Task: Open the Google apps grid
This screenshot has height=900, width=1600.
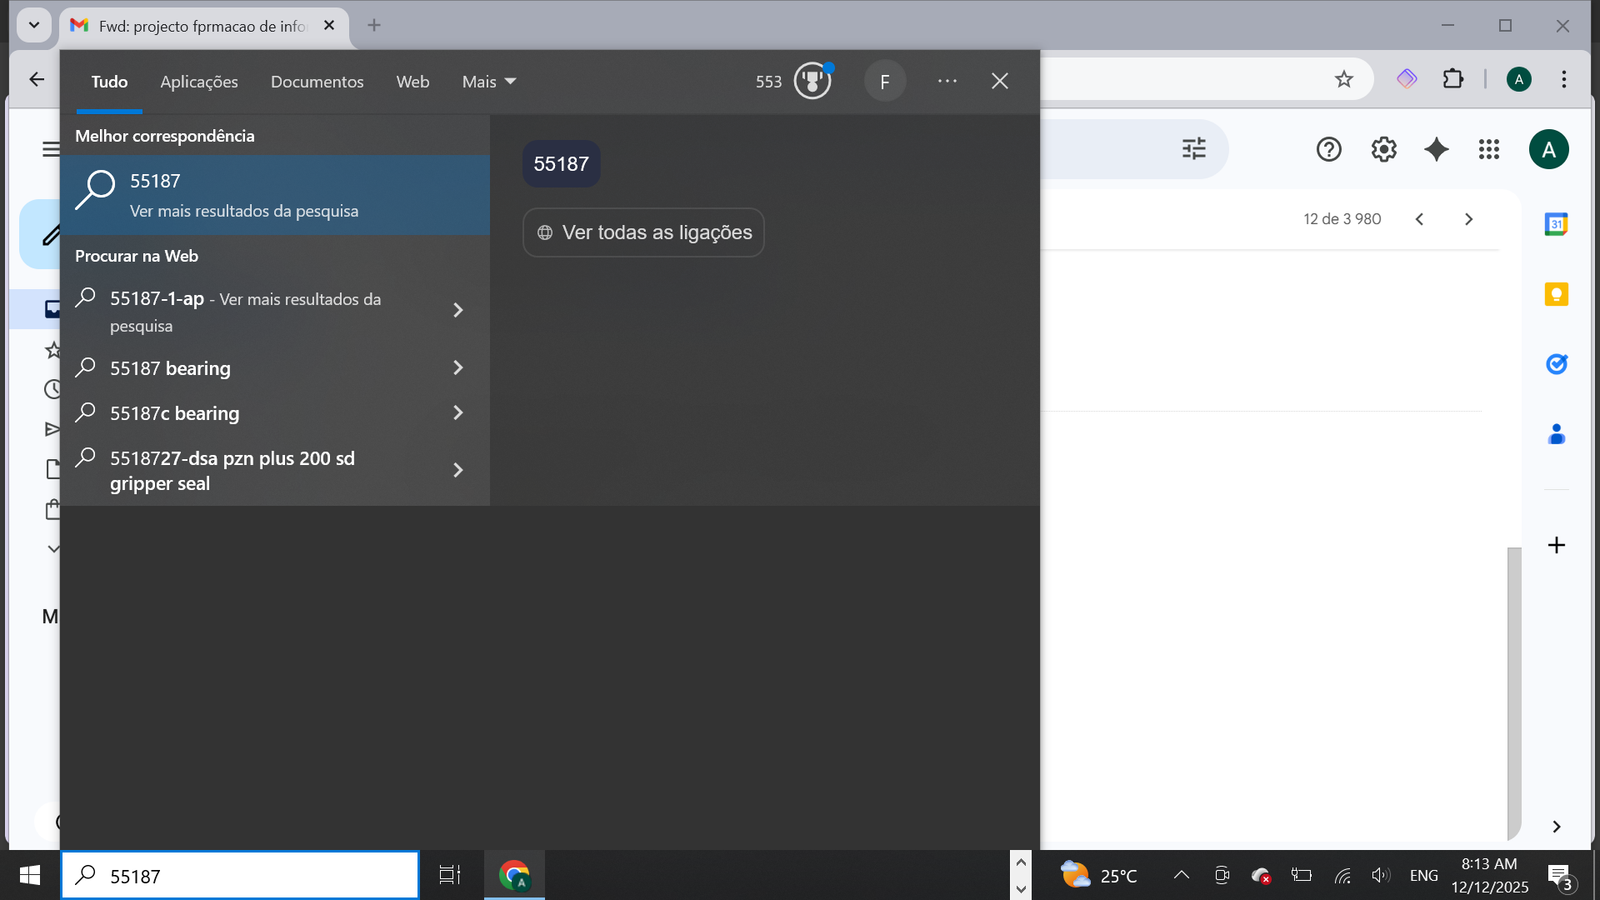Action: point(1489,149)
